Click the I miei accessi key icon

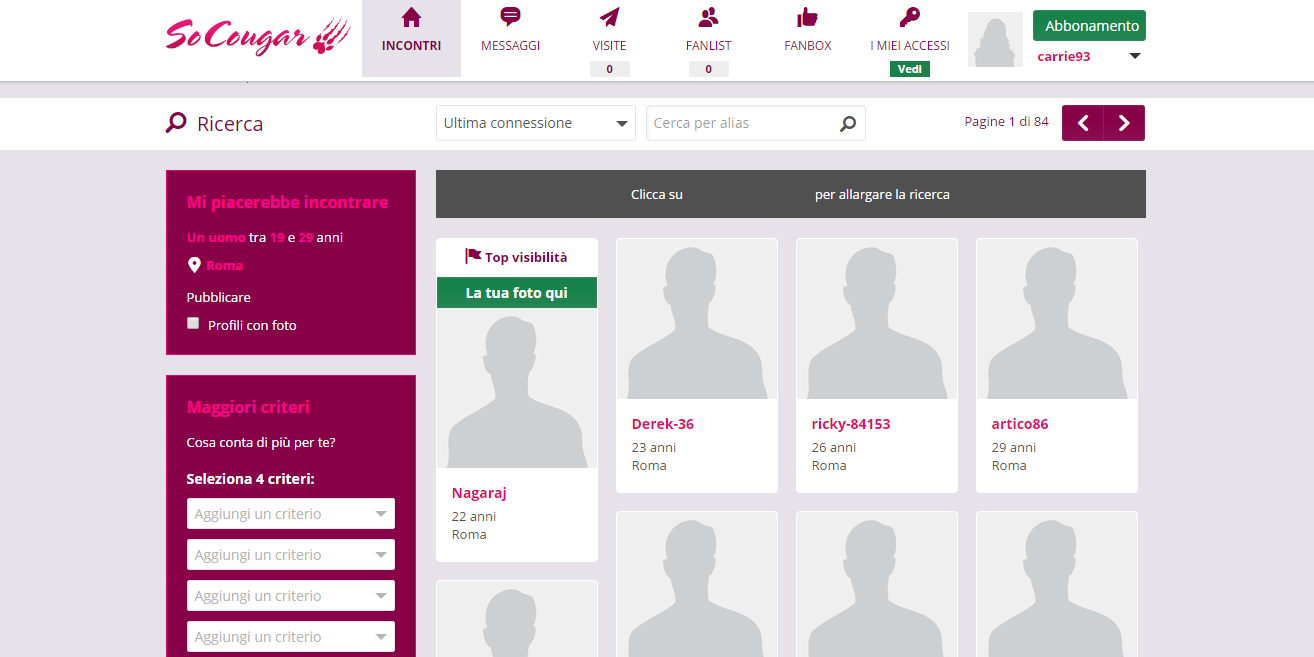[909, 17]
